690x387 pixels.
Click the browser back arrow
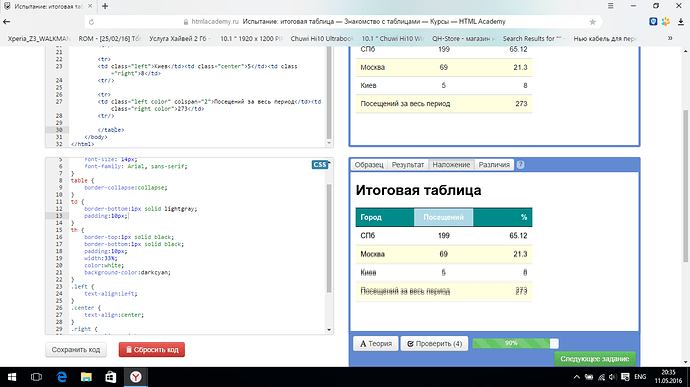pyautogui.click(x=7, y=22)
